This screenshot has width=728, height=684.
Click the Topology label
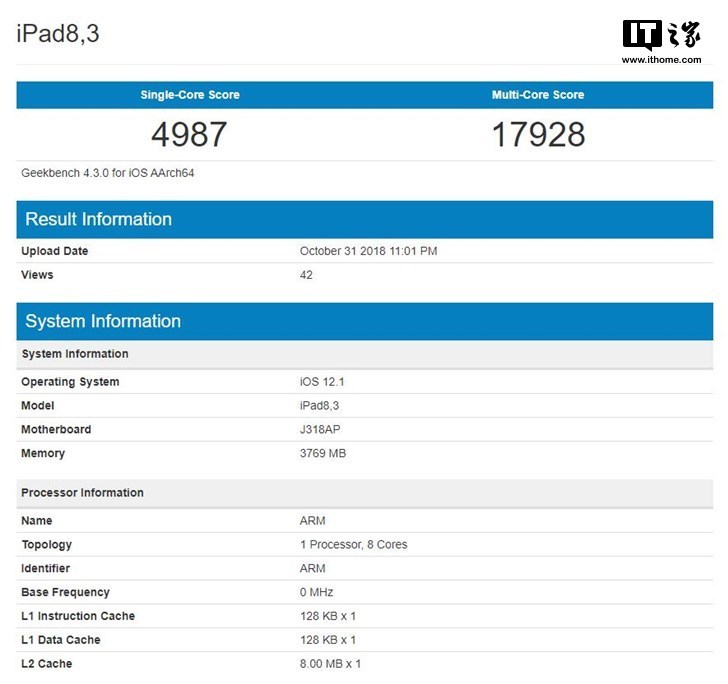click(46, 544)
